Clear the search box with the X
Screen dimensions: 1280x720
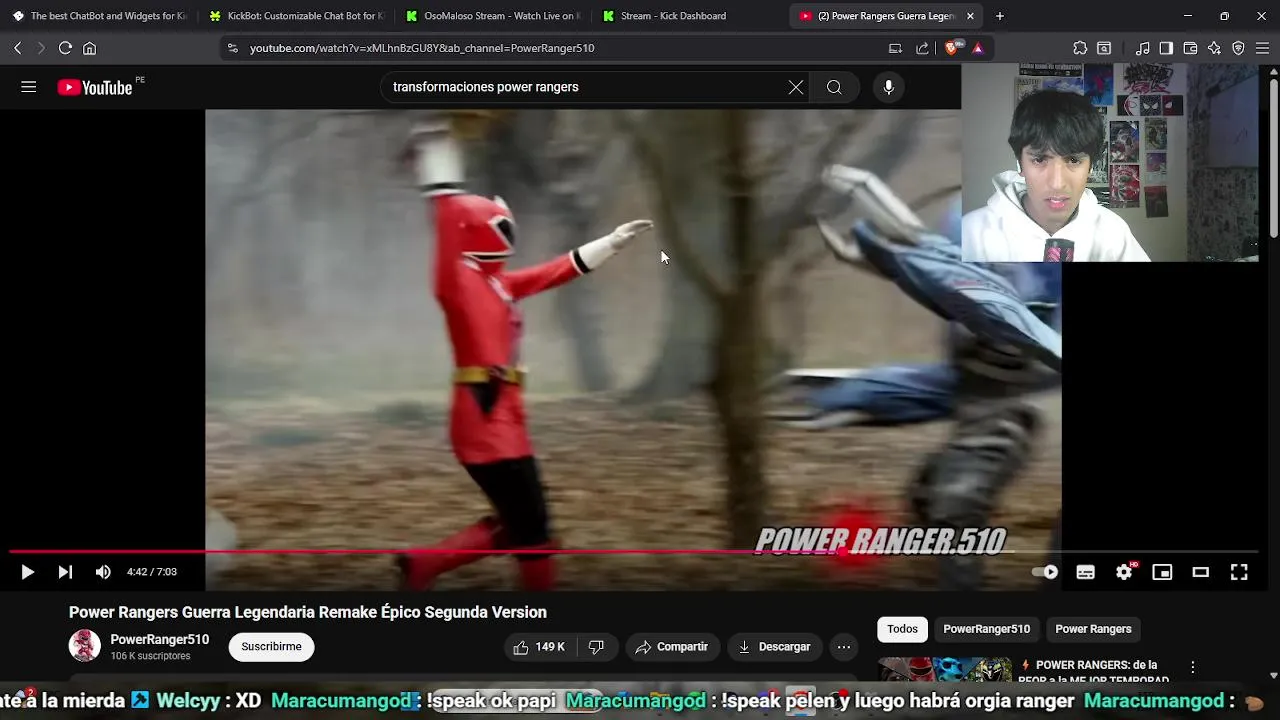[x=796, y=87]
